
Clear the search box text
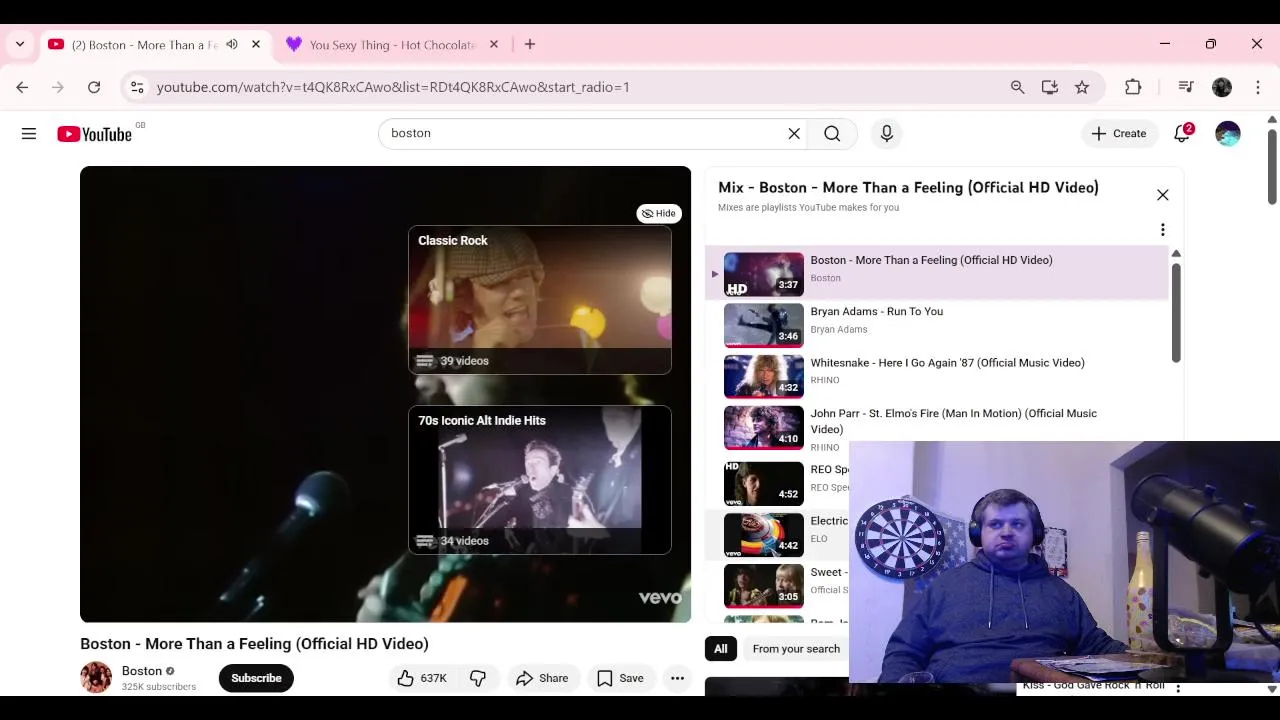pos(794,133)
